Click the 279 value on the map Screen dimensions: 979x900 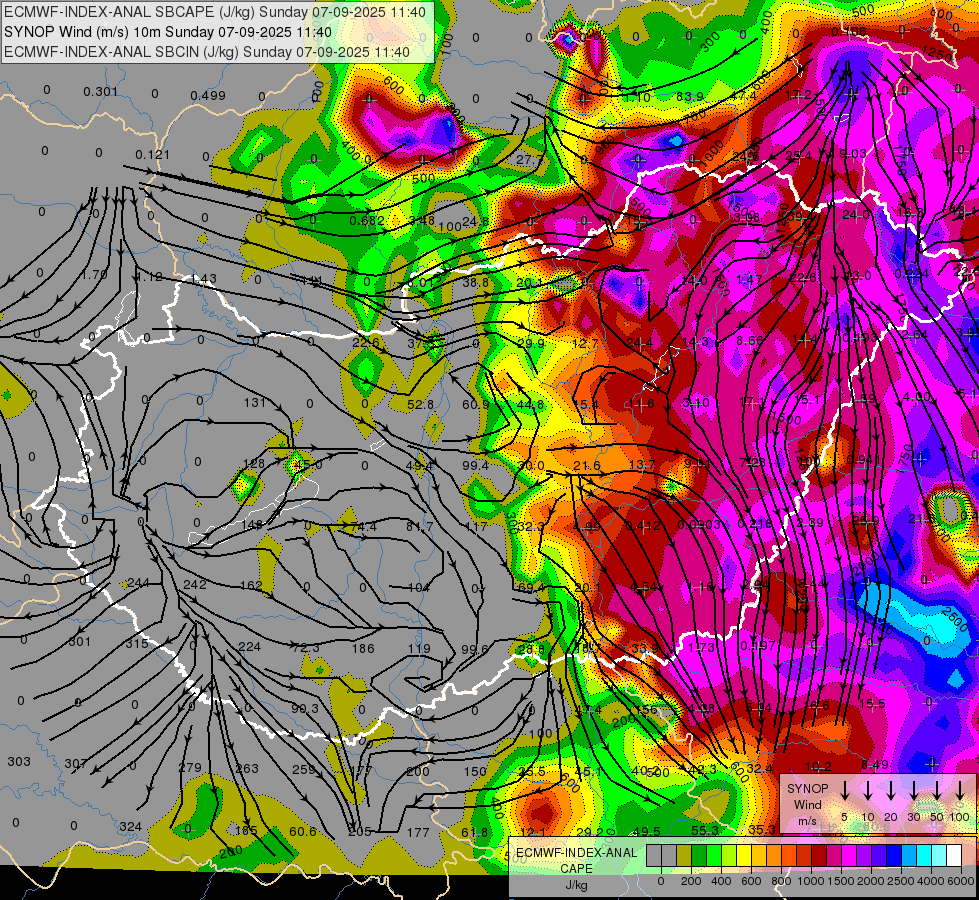(x=190, y=768)
